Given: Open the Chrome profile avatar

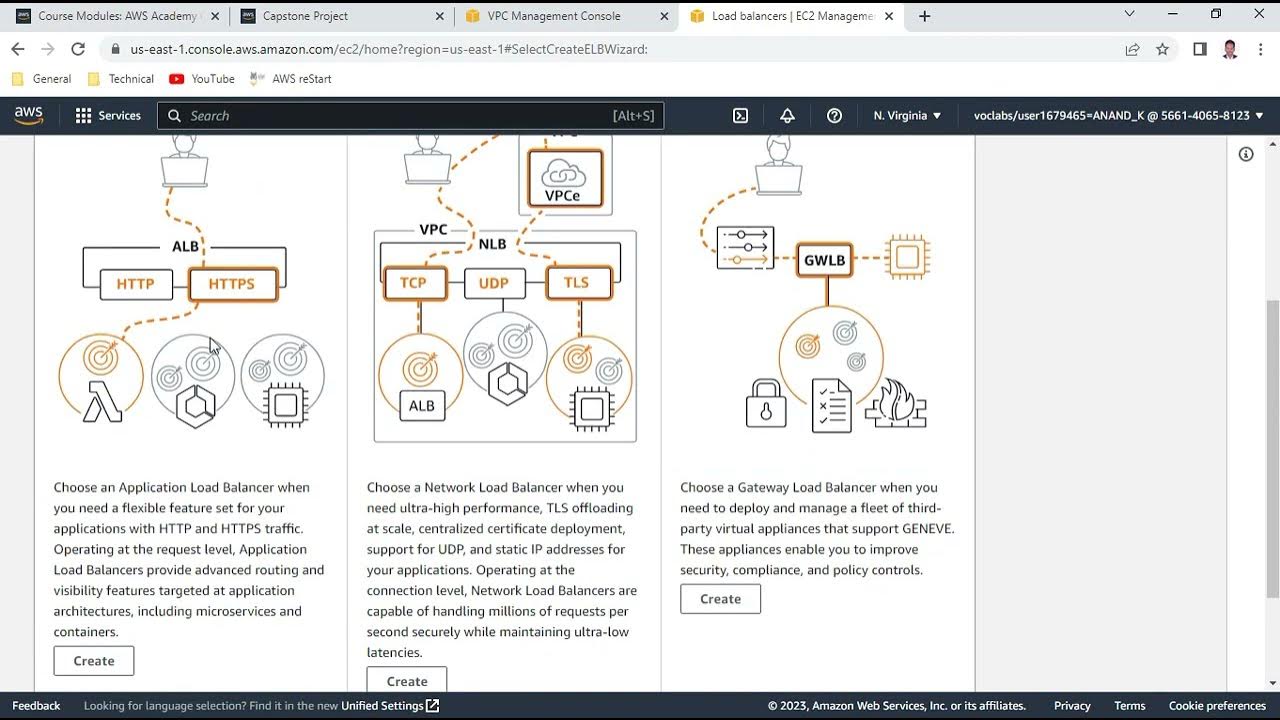Looking at the screenshot, I should 1230,49.
